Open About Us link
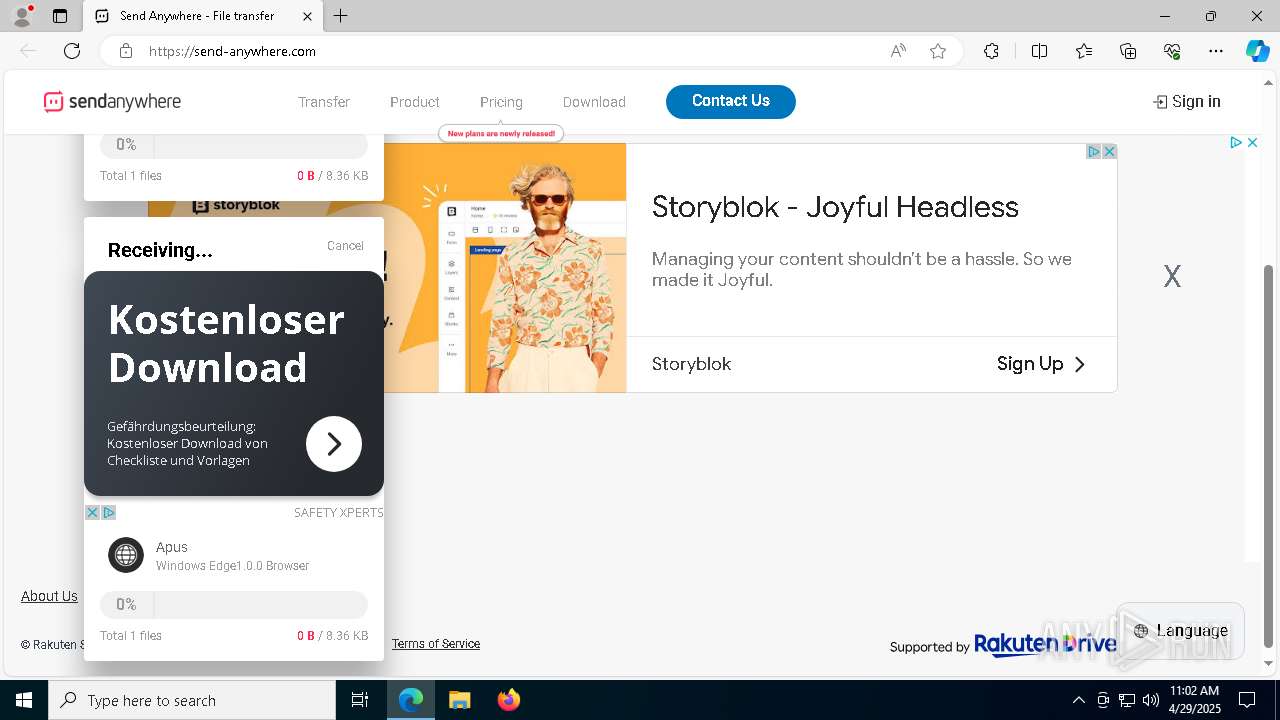This screenshot has height=720, width=1280. tap(49, 596)
